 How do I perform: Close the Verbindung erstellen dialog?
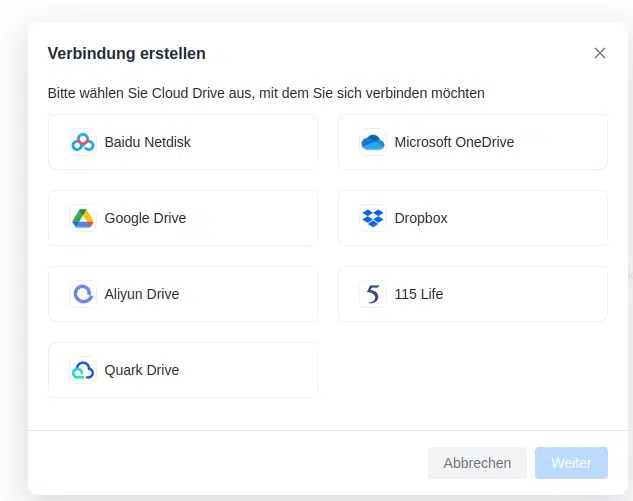pyautogui.click(x=600, y=53)
